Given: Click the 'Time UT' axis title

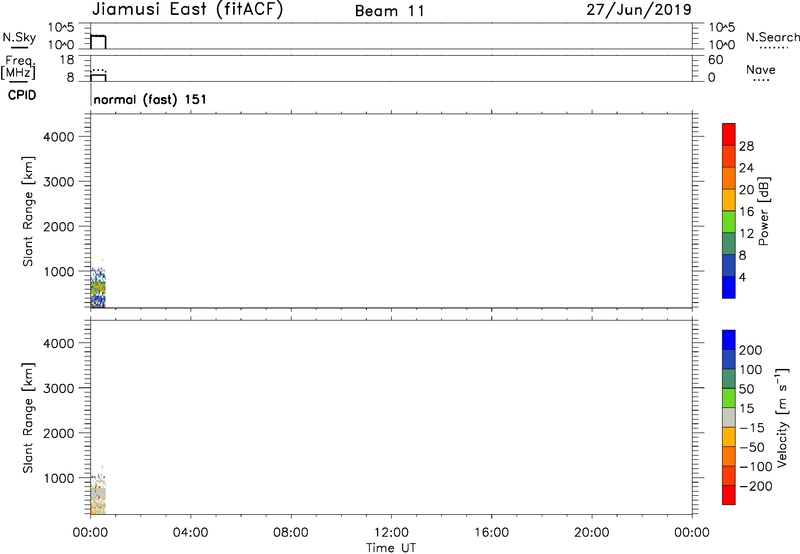Looking at the screenshot, I should (x=391, y=548).
